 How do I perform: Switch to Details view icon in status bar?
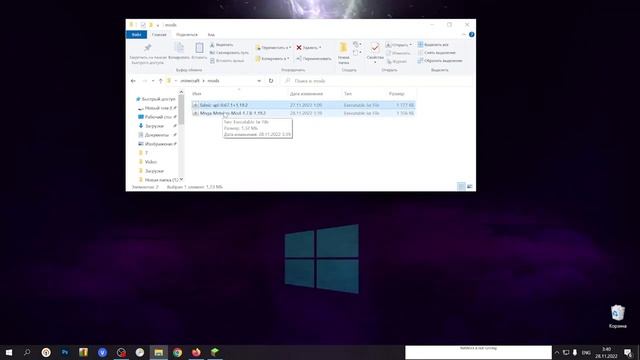tap(461, 187)
